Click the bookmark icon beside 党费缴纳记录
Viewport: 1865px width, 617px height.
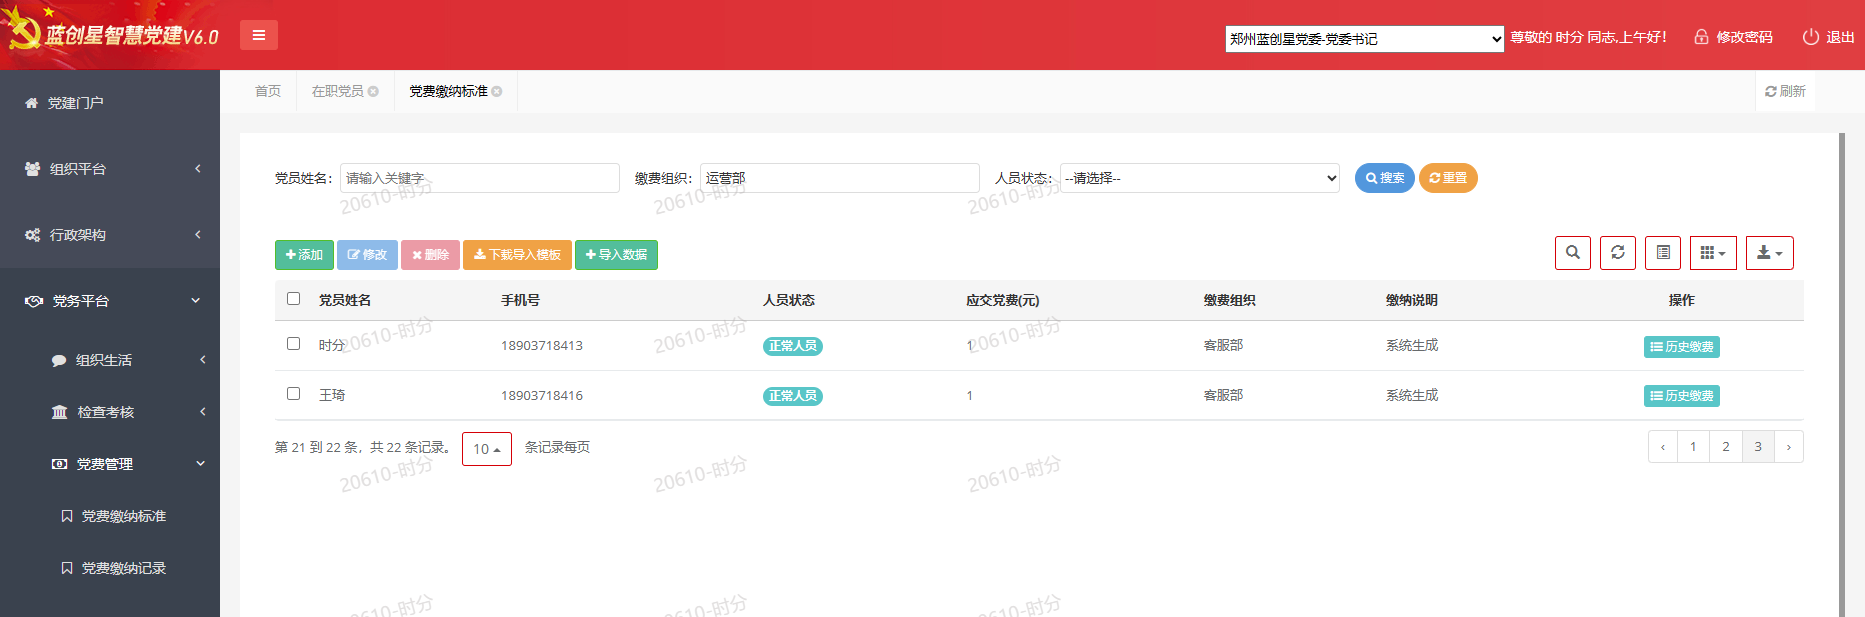67,568
